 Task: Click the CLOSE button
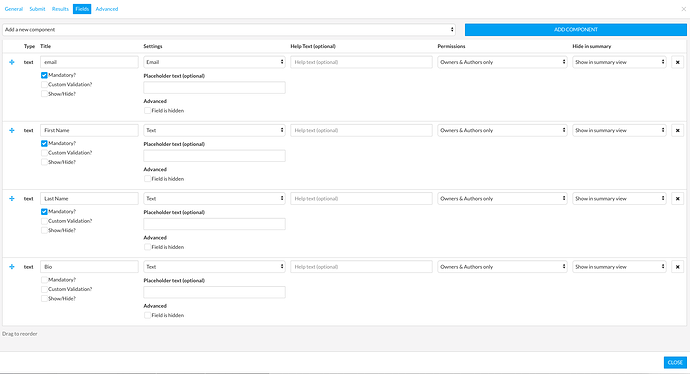point(675,362)
